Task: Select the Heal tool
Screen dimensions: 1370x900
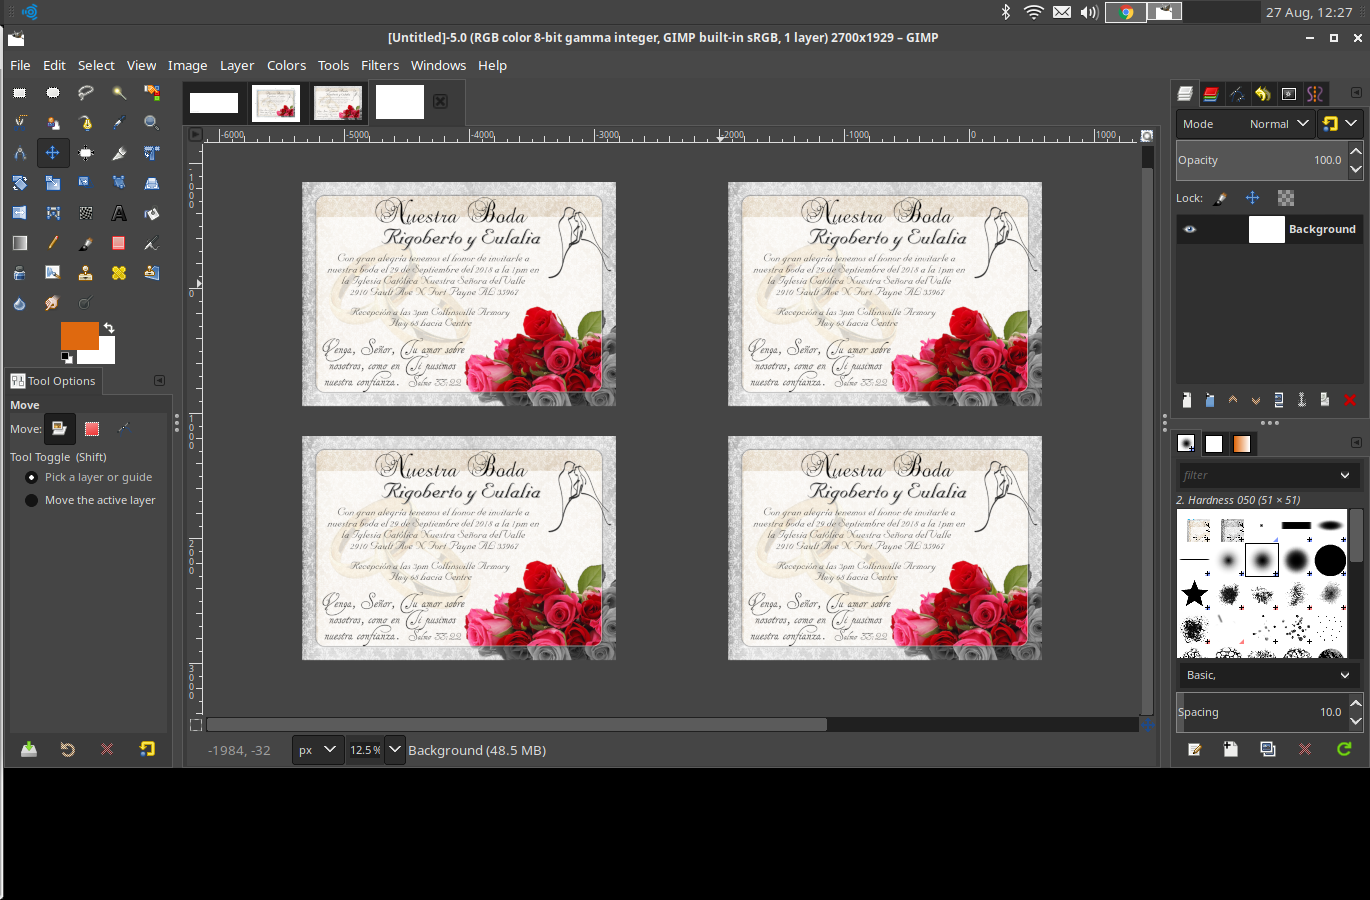Action: point(119,273)
